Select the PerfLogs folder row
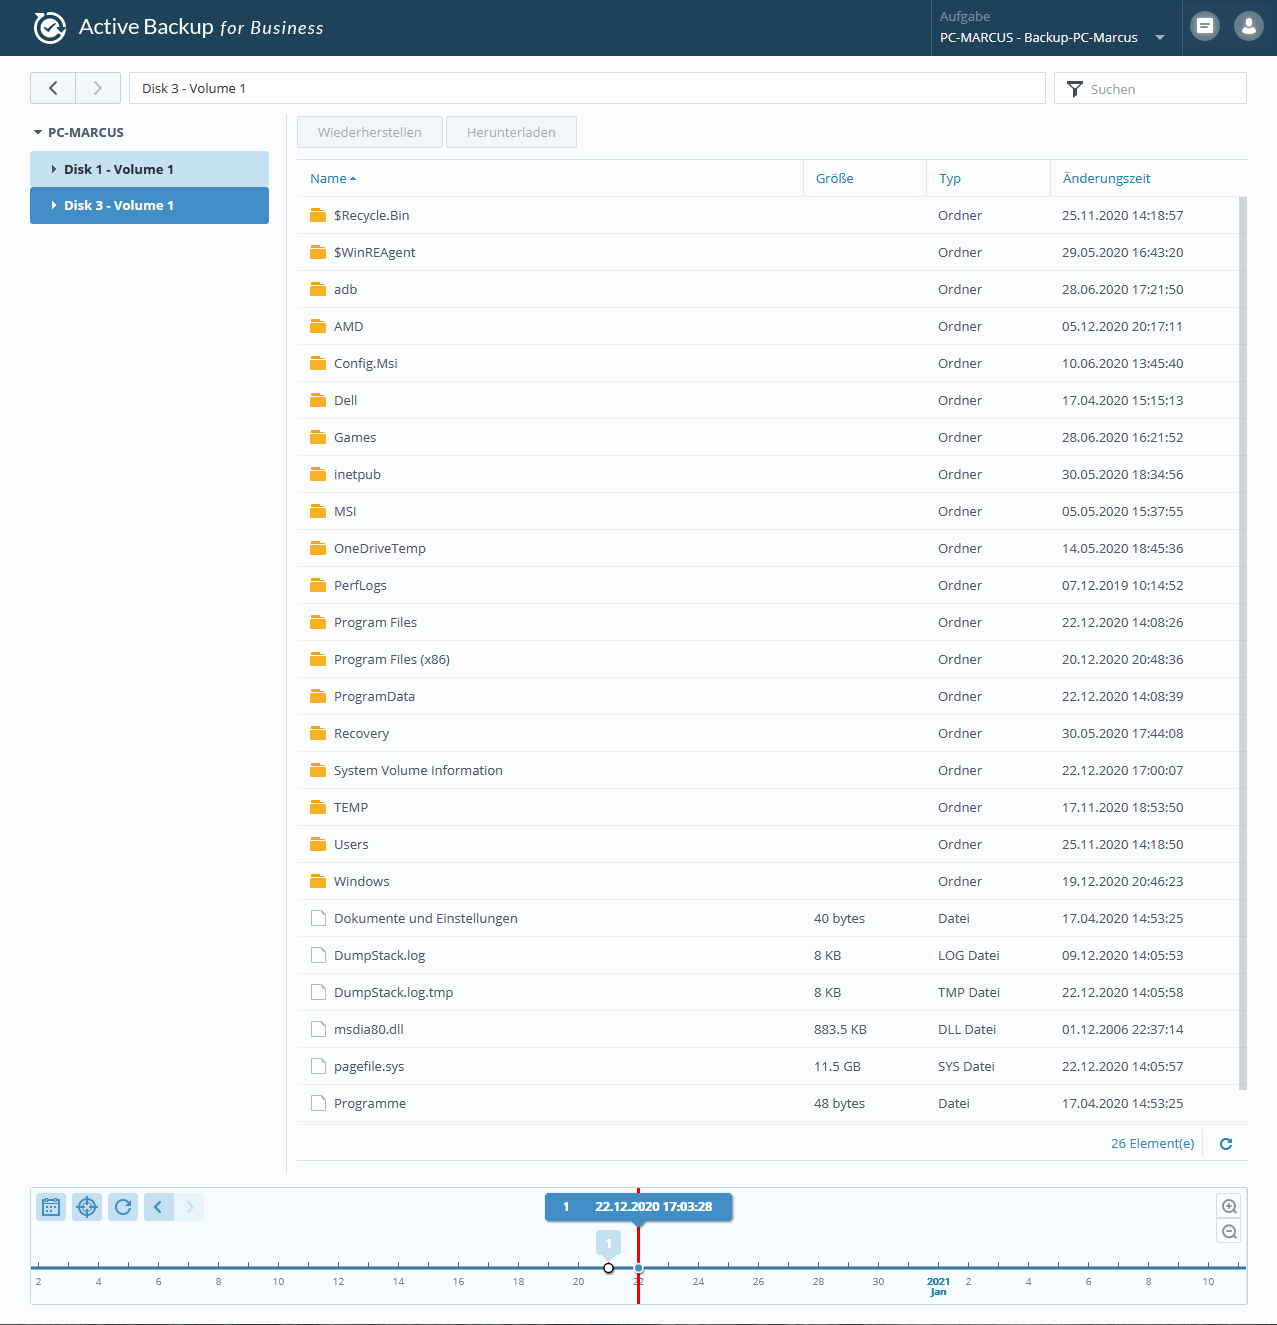The image size is (1277, 1325). (x=767, y=585)
